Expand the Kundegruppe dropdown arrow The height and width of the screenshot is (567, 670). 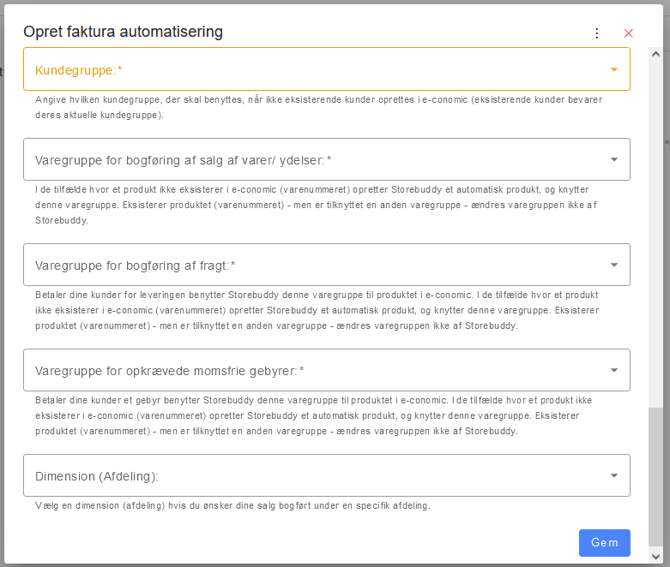tap(614, 70)
